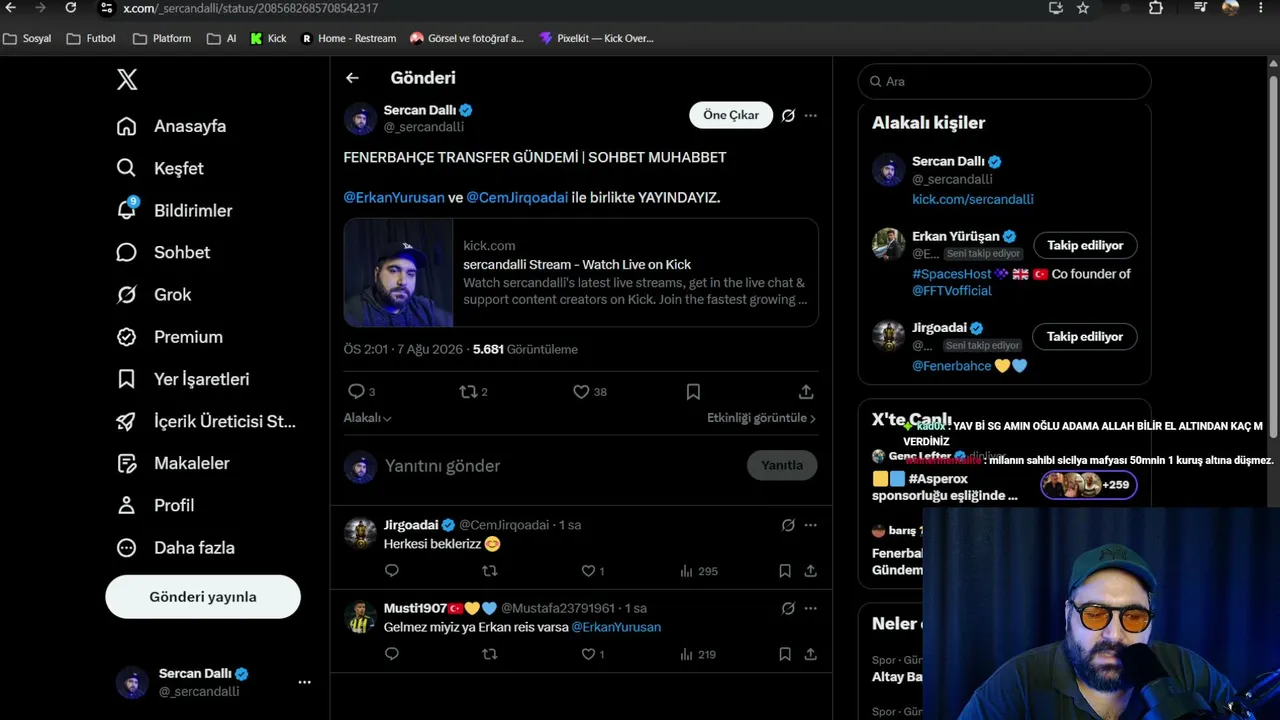Click the İçerik Üreticisi rocket icon
1280x720 pixels.
126,421
